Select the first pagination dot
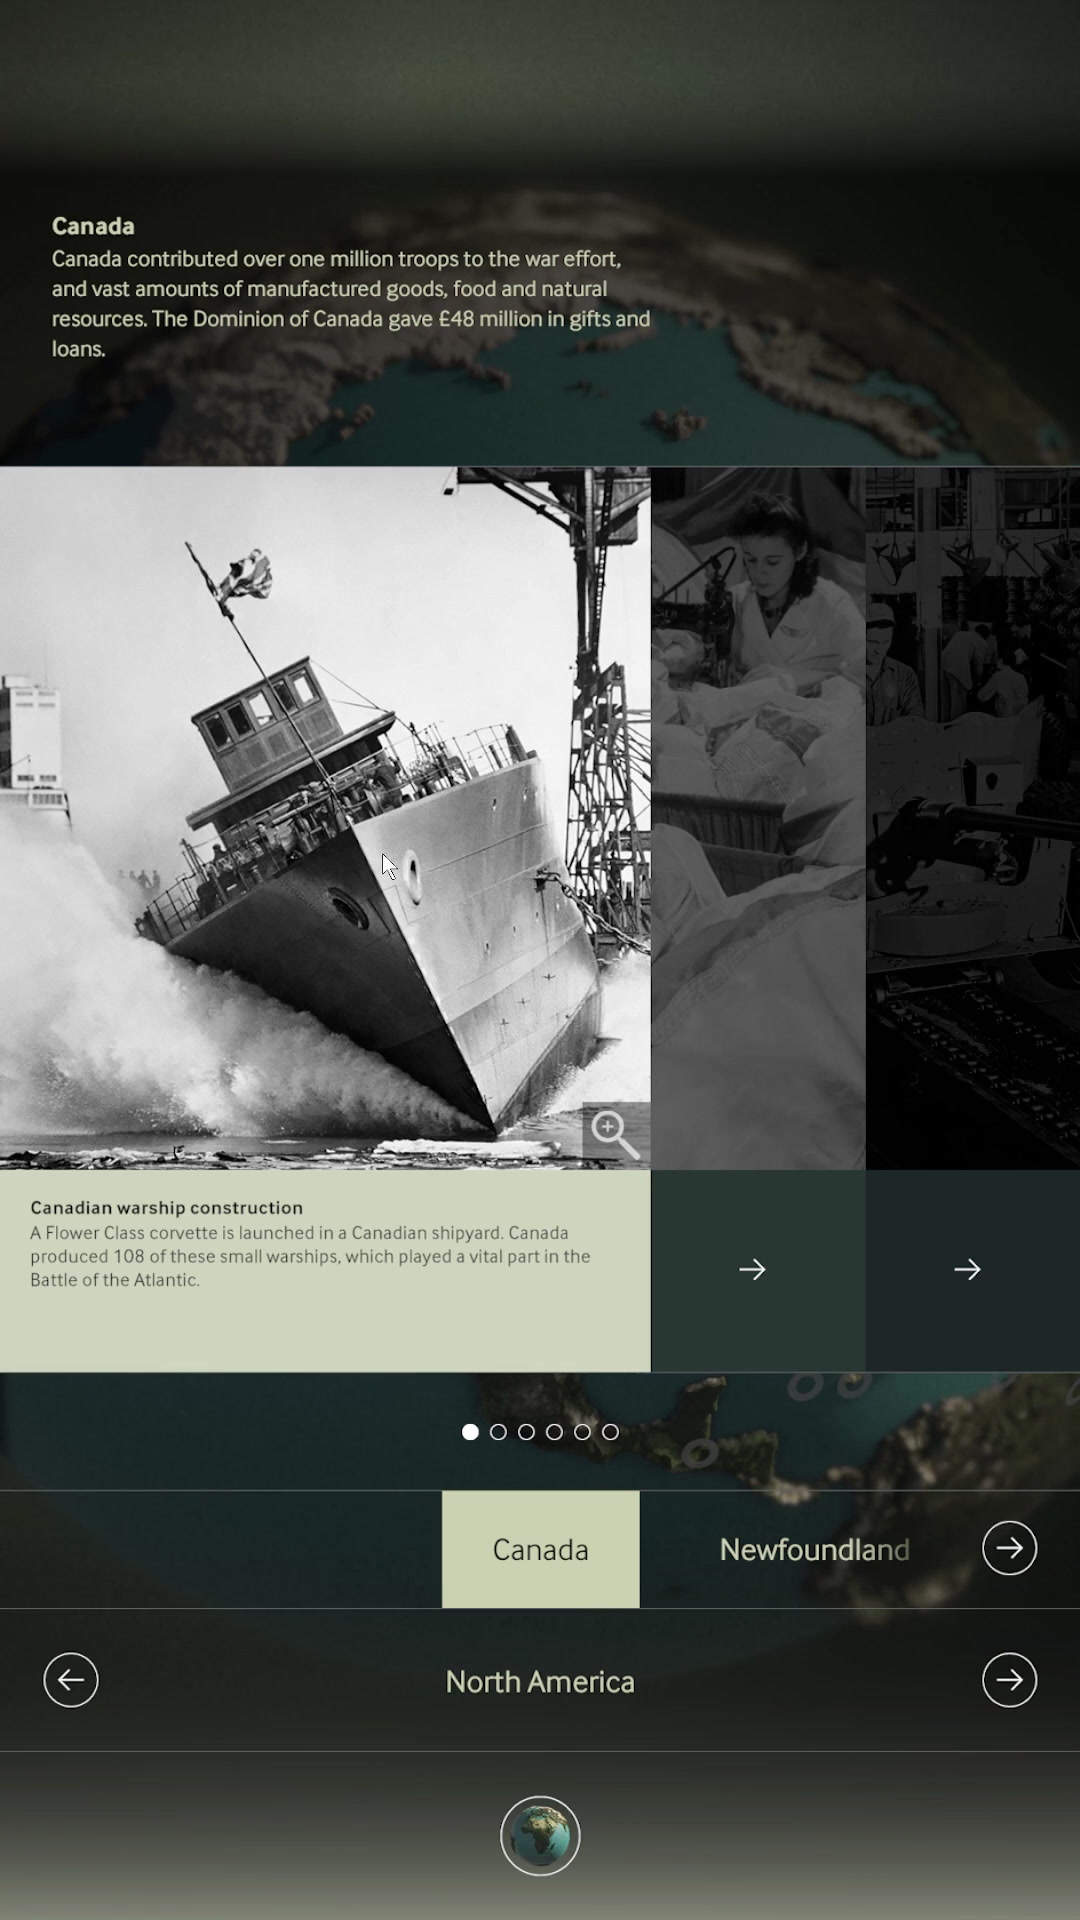The height and width of the screenshot is (1920, 1080). pos(470,1432)
